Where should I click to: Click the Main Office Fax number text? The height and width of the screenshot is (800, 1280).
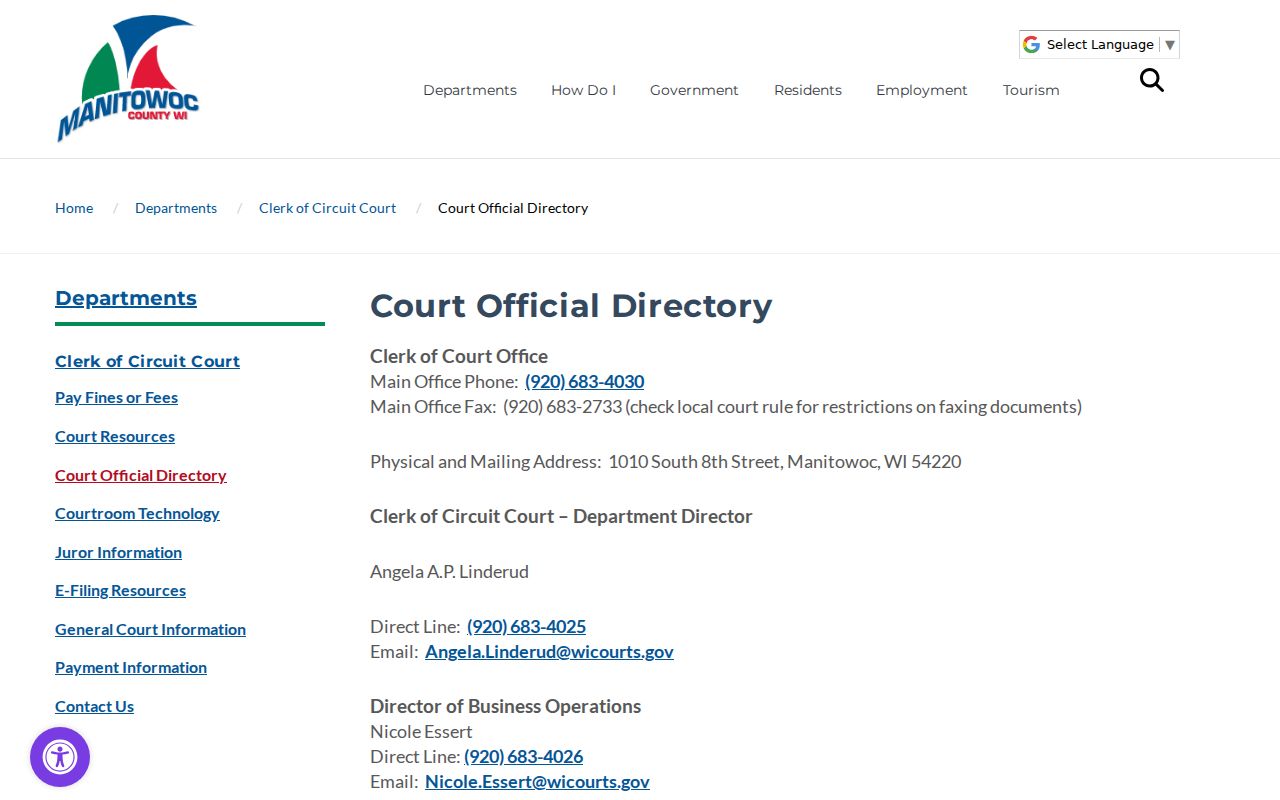tap(562, 407)
